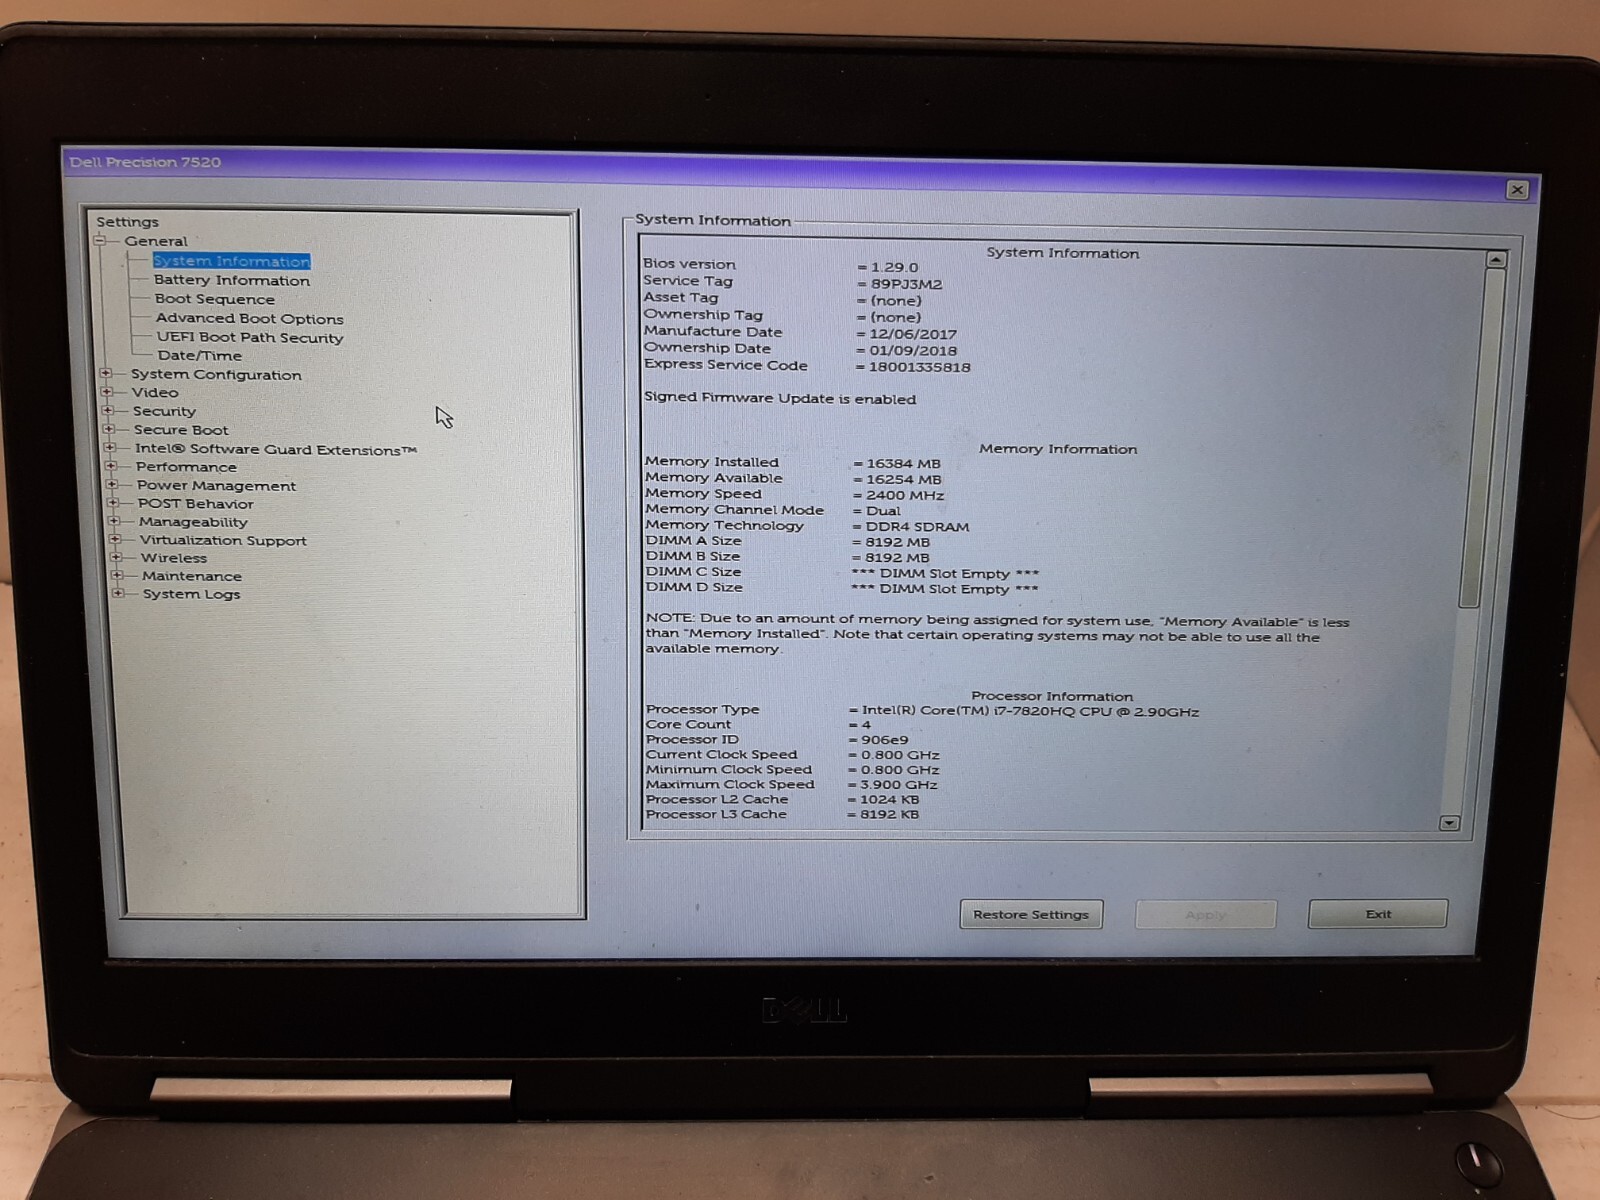This screenshot has height=1200, width=1600.
Task: Click the Restore Settings button
Action: pos(1031,914)
